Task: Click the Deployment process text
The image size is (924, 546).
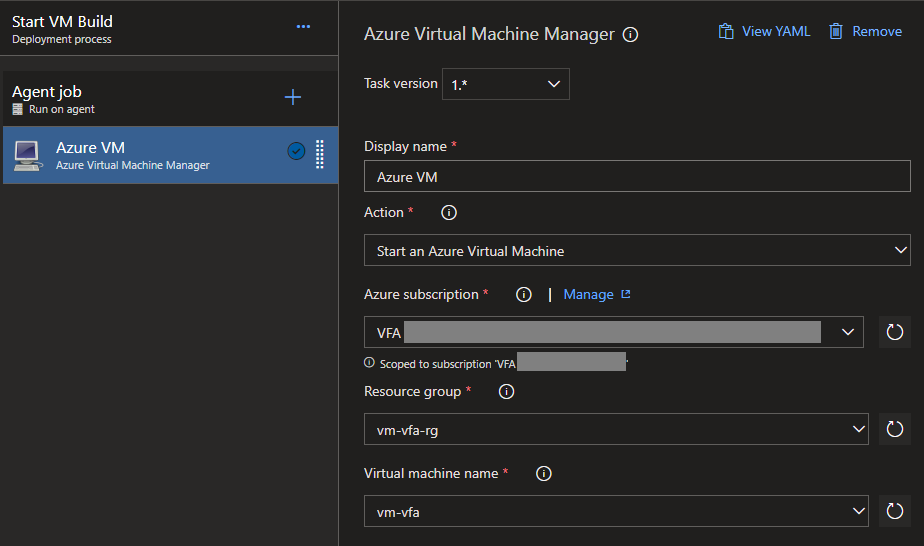Action: (62, 39)
